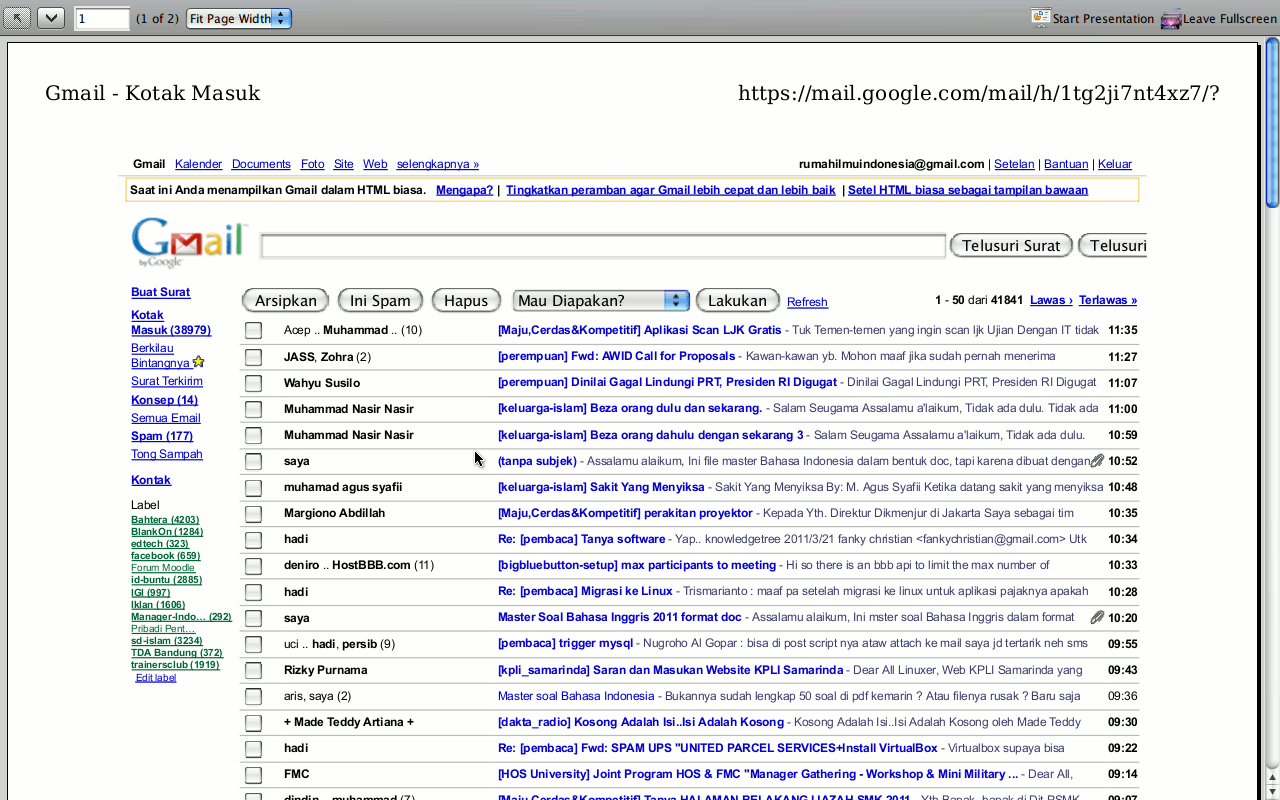The width and height of the screenshot is (1280, 800).
Task: Open Kalender in top navigation
Action: (198, 164)
